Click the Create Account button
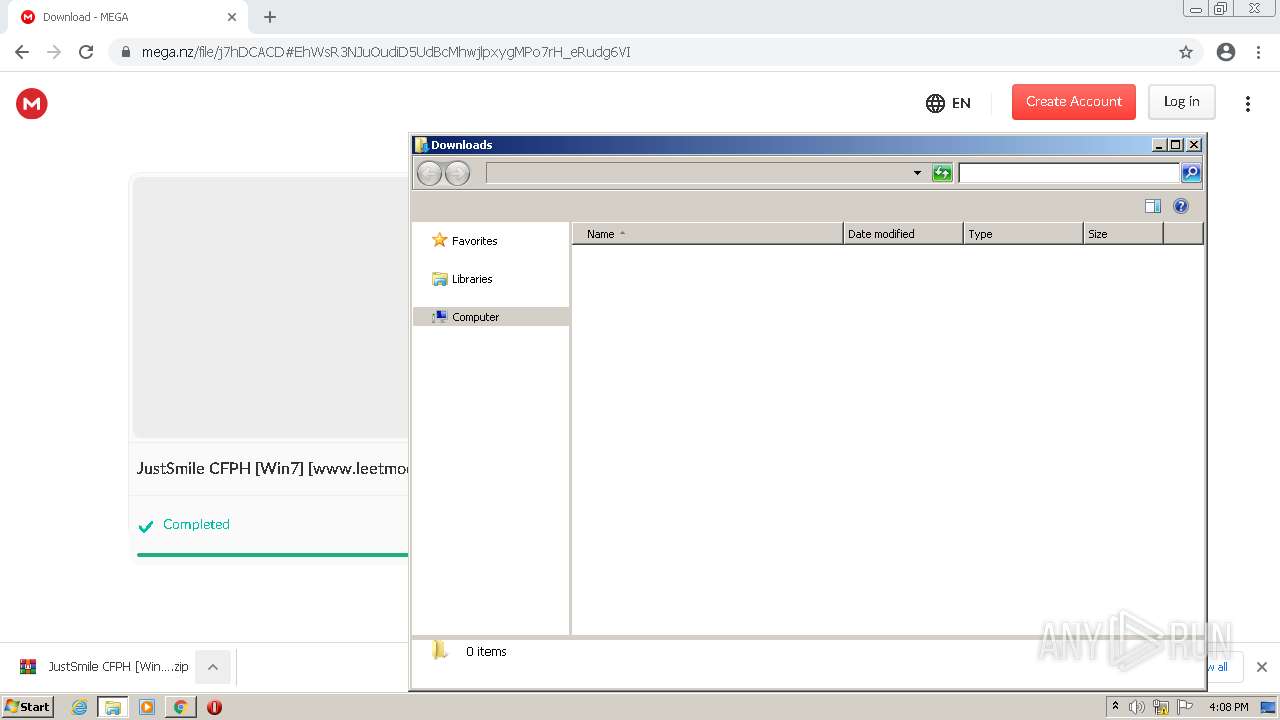Screen dimensions: 1280x720 pos(1074,102)
